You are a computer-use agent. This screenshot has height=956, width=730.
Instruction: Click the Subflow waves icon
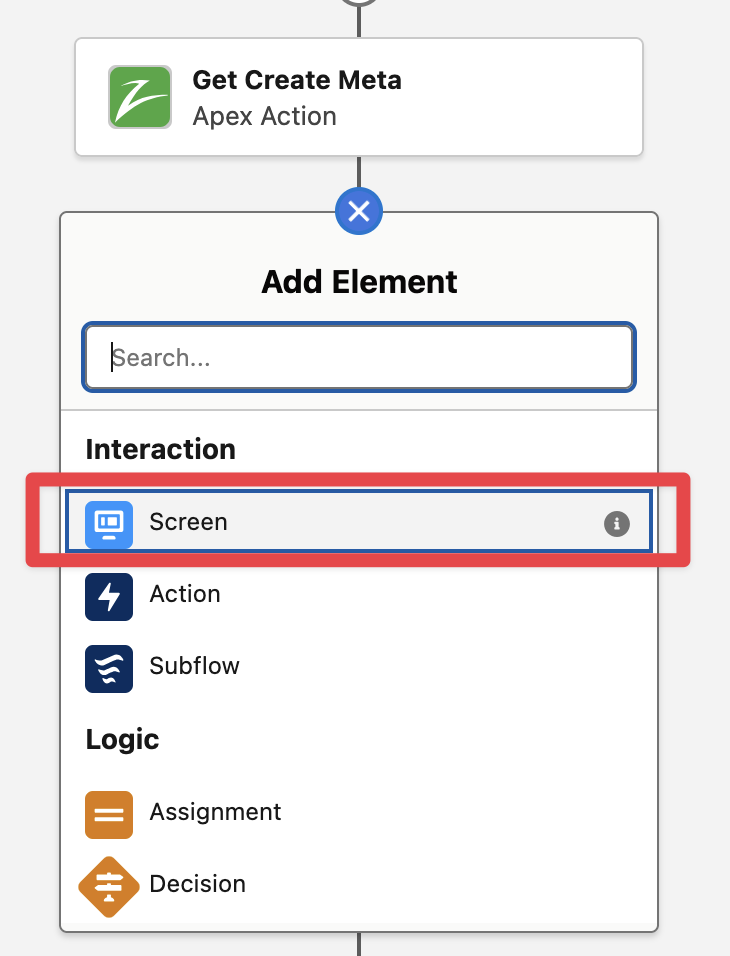(x=109, y=666)
